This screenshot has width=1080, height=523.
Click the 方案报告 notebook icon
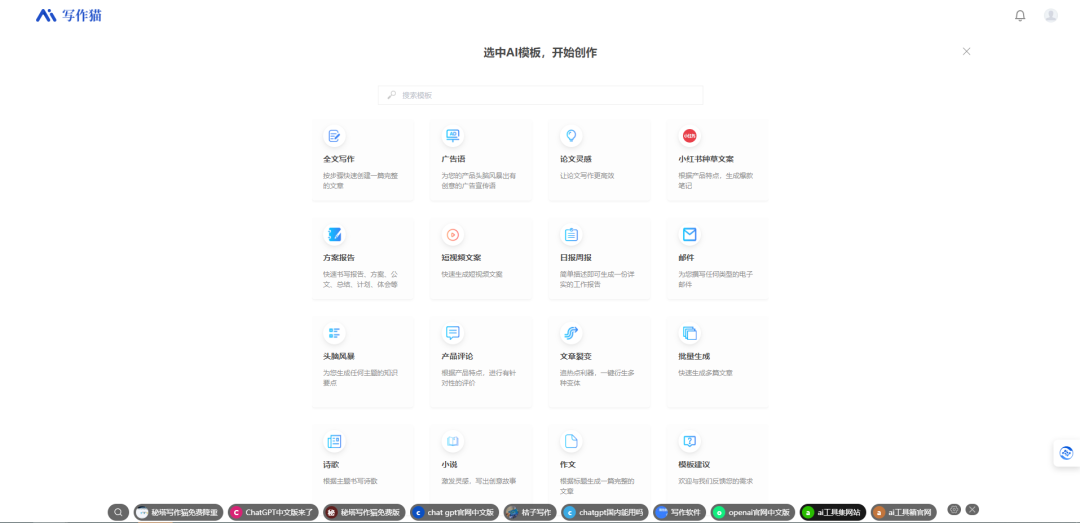[334, 235]
